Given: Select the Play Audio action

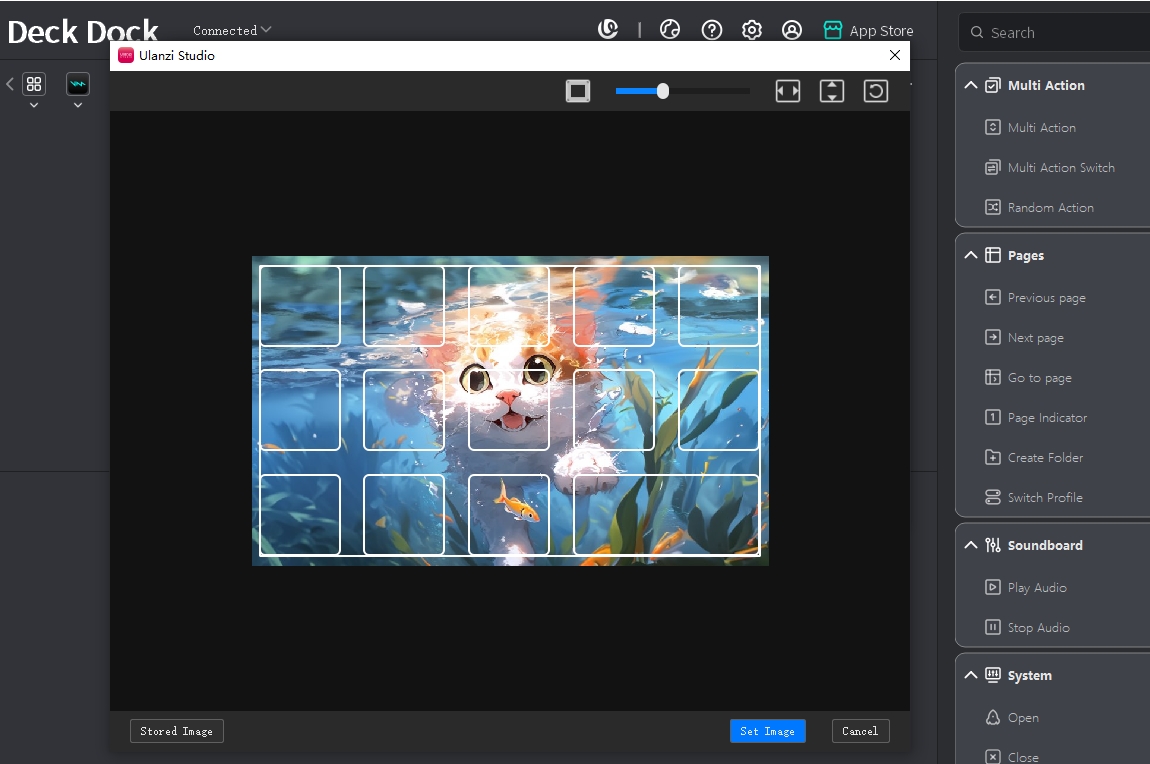Looking at the screenshot, I should [1036, 588].
